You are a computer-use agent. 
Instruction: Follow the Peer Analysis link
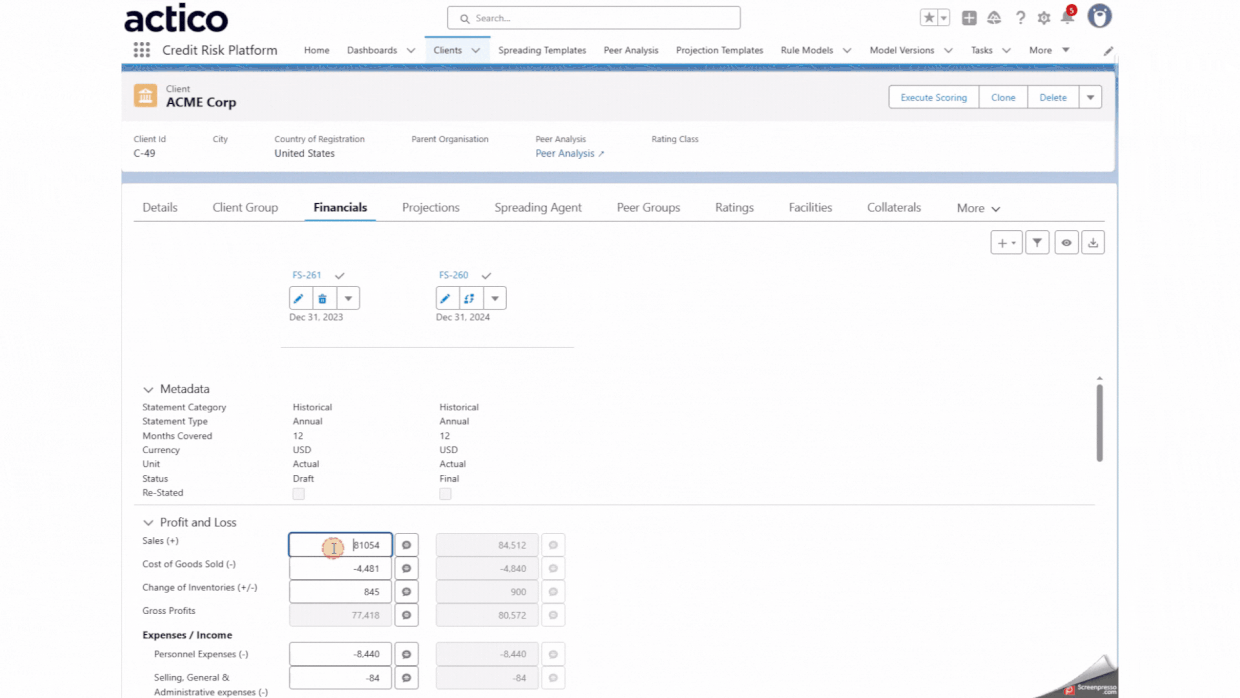click(x=565, y=153)
